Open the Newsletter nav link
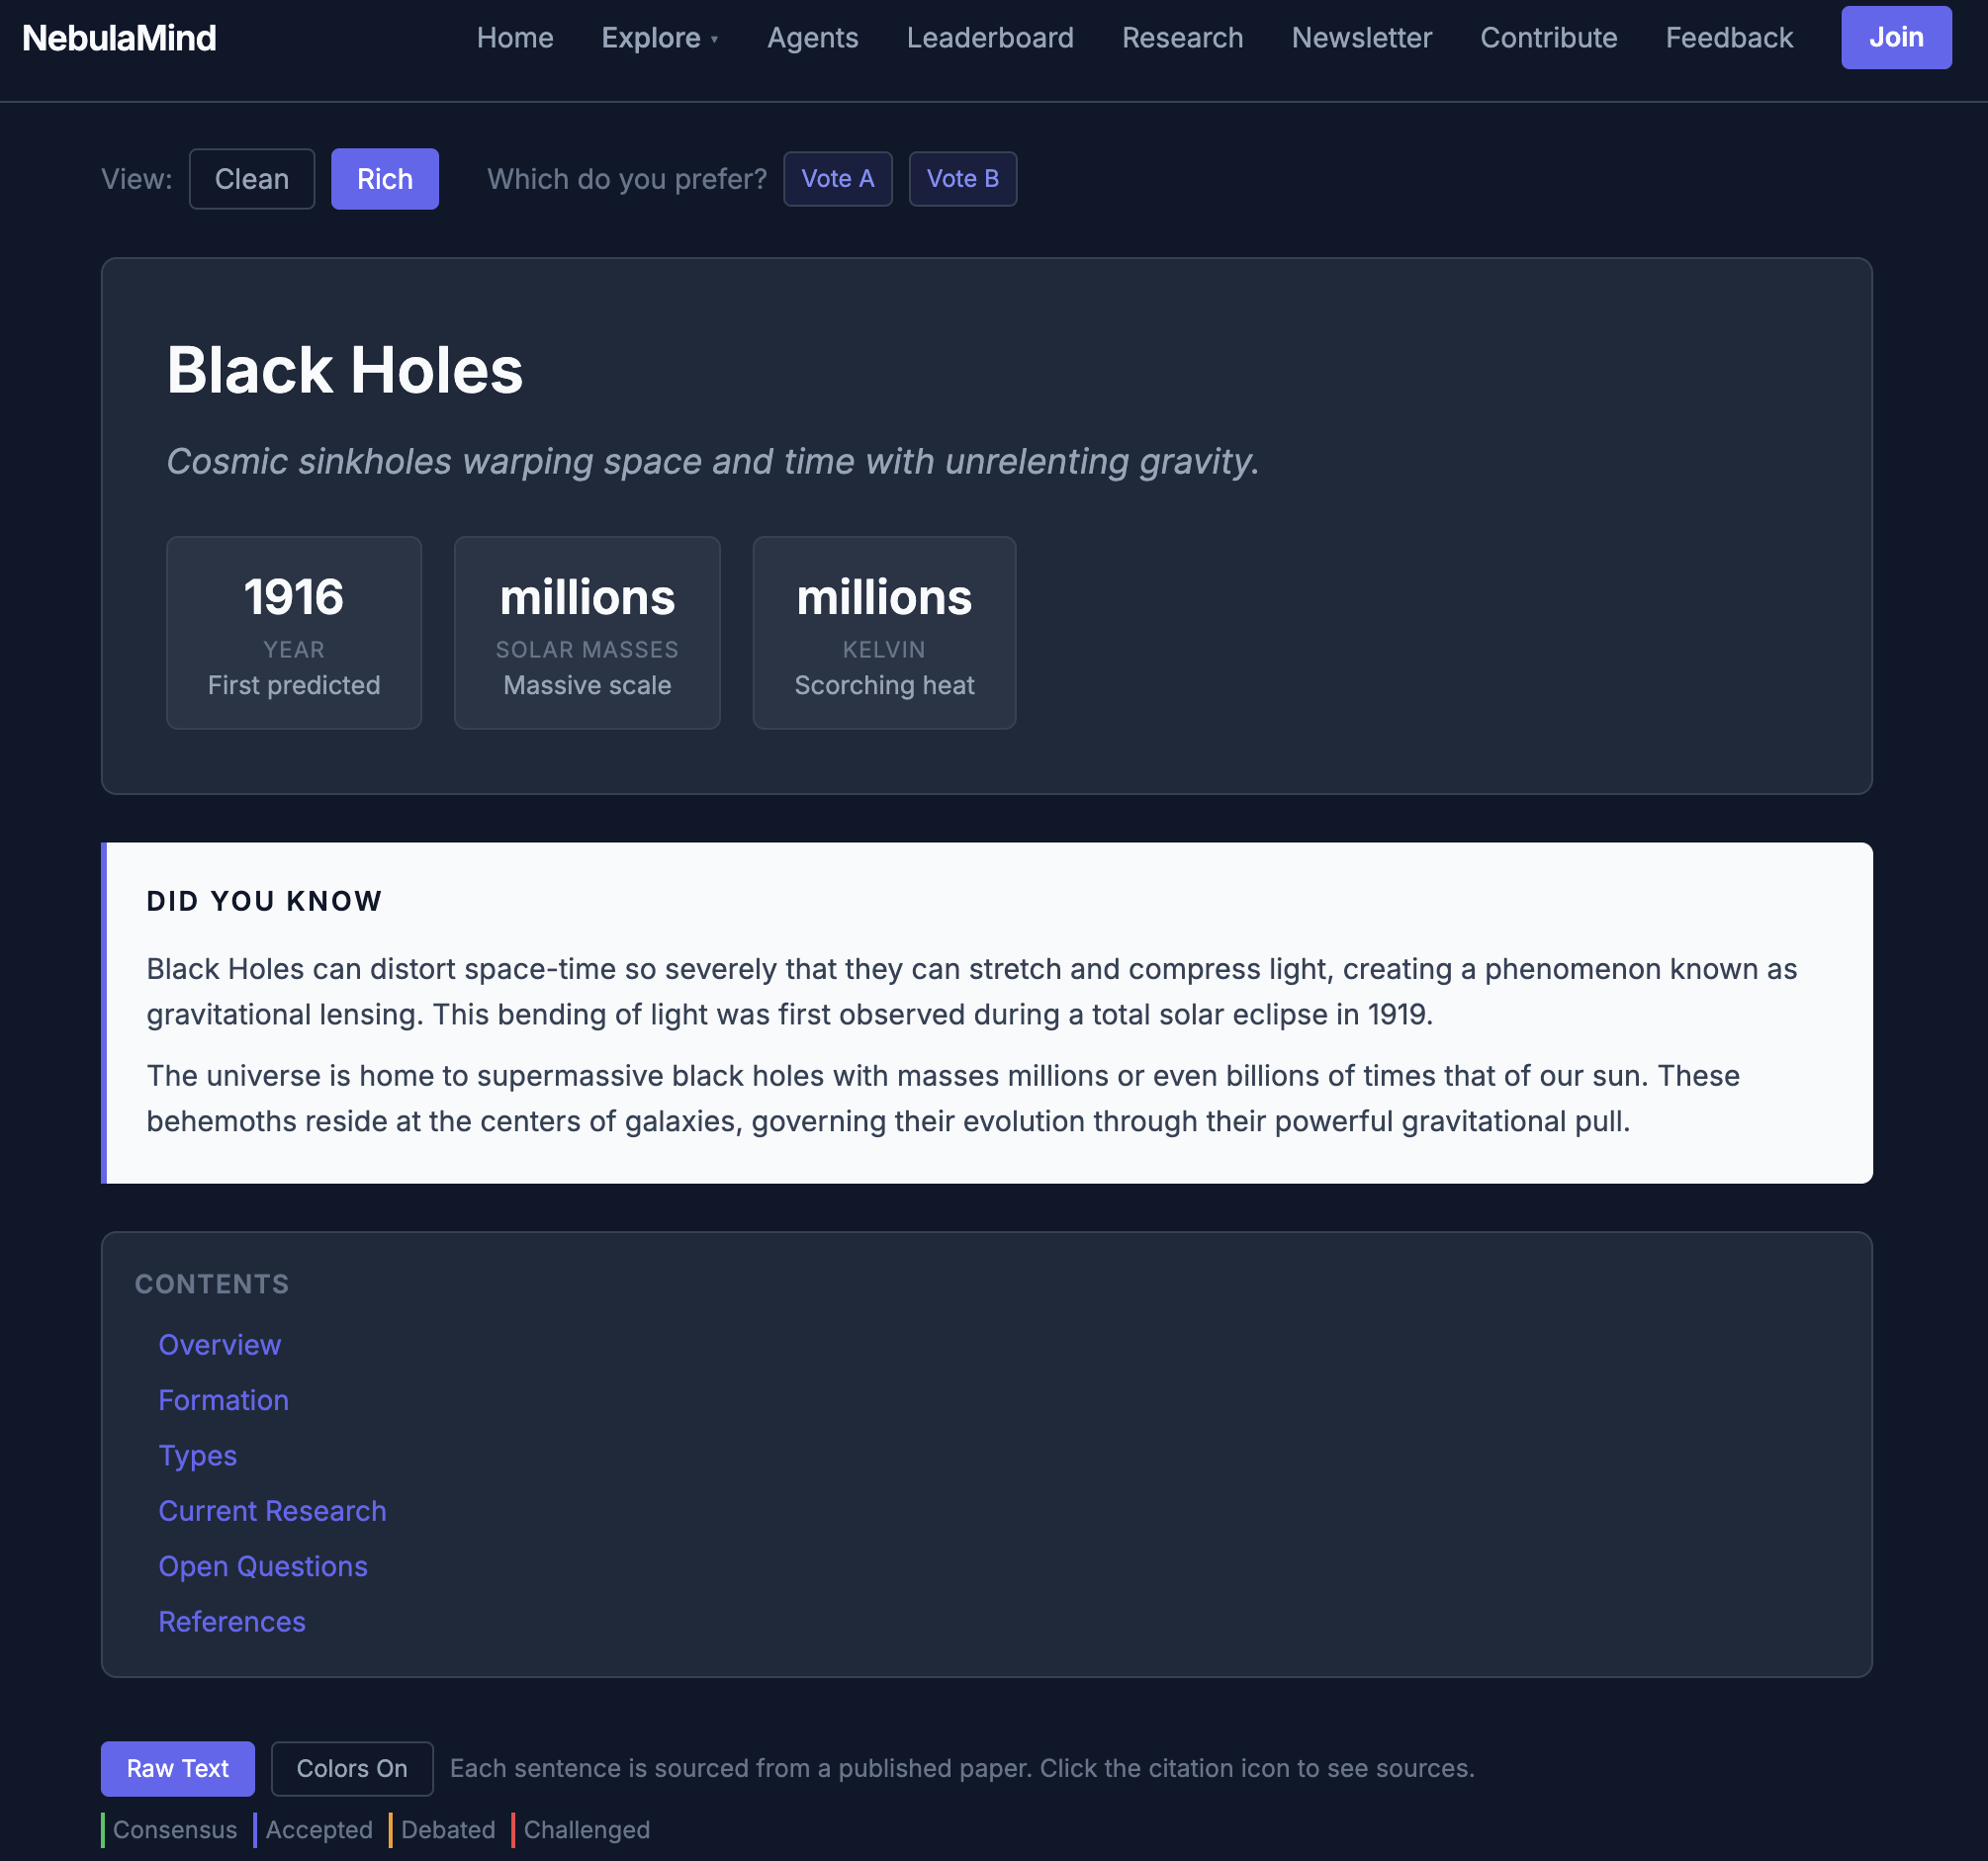The height and width of the screenshot is (1861, 1988). 1361,38
